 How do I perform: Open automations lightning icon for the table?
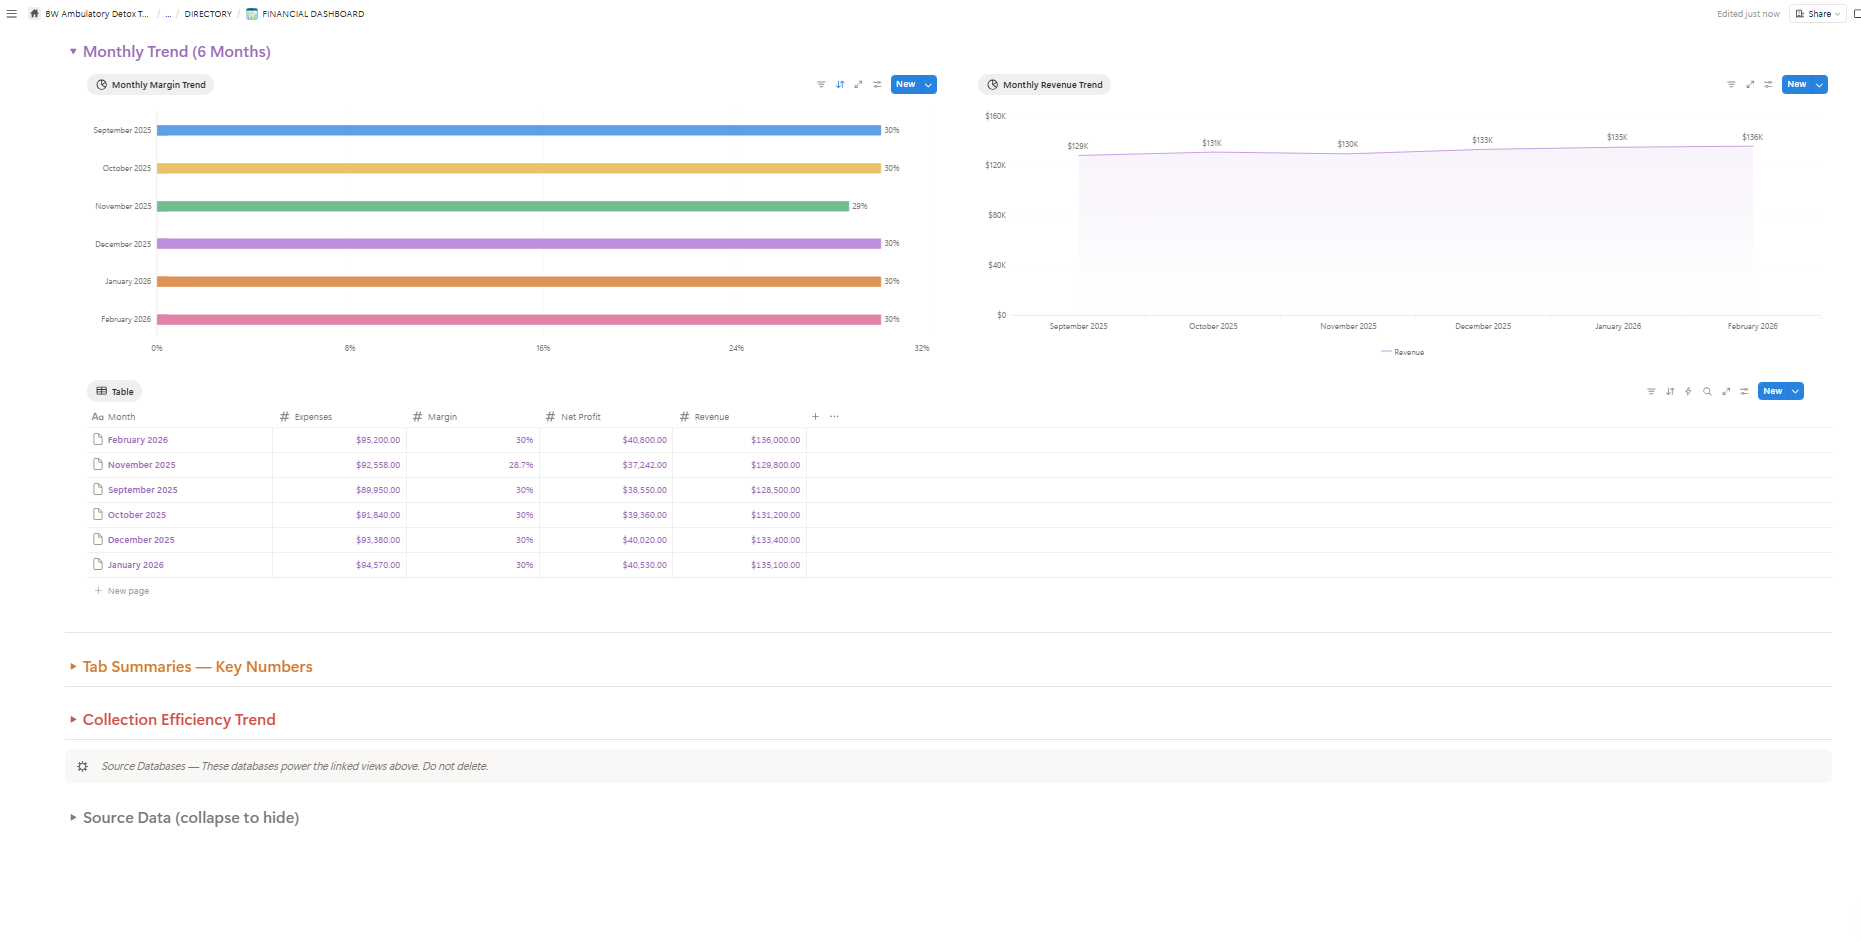click(1688, 391)
